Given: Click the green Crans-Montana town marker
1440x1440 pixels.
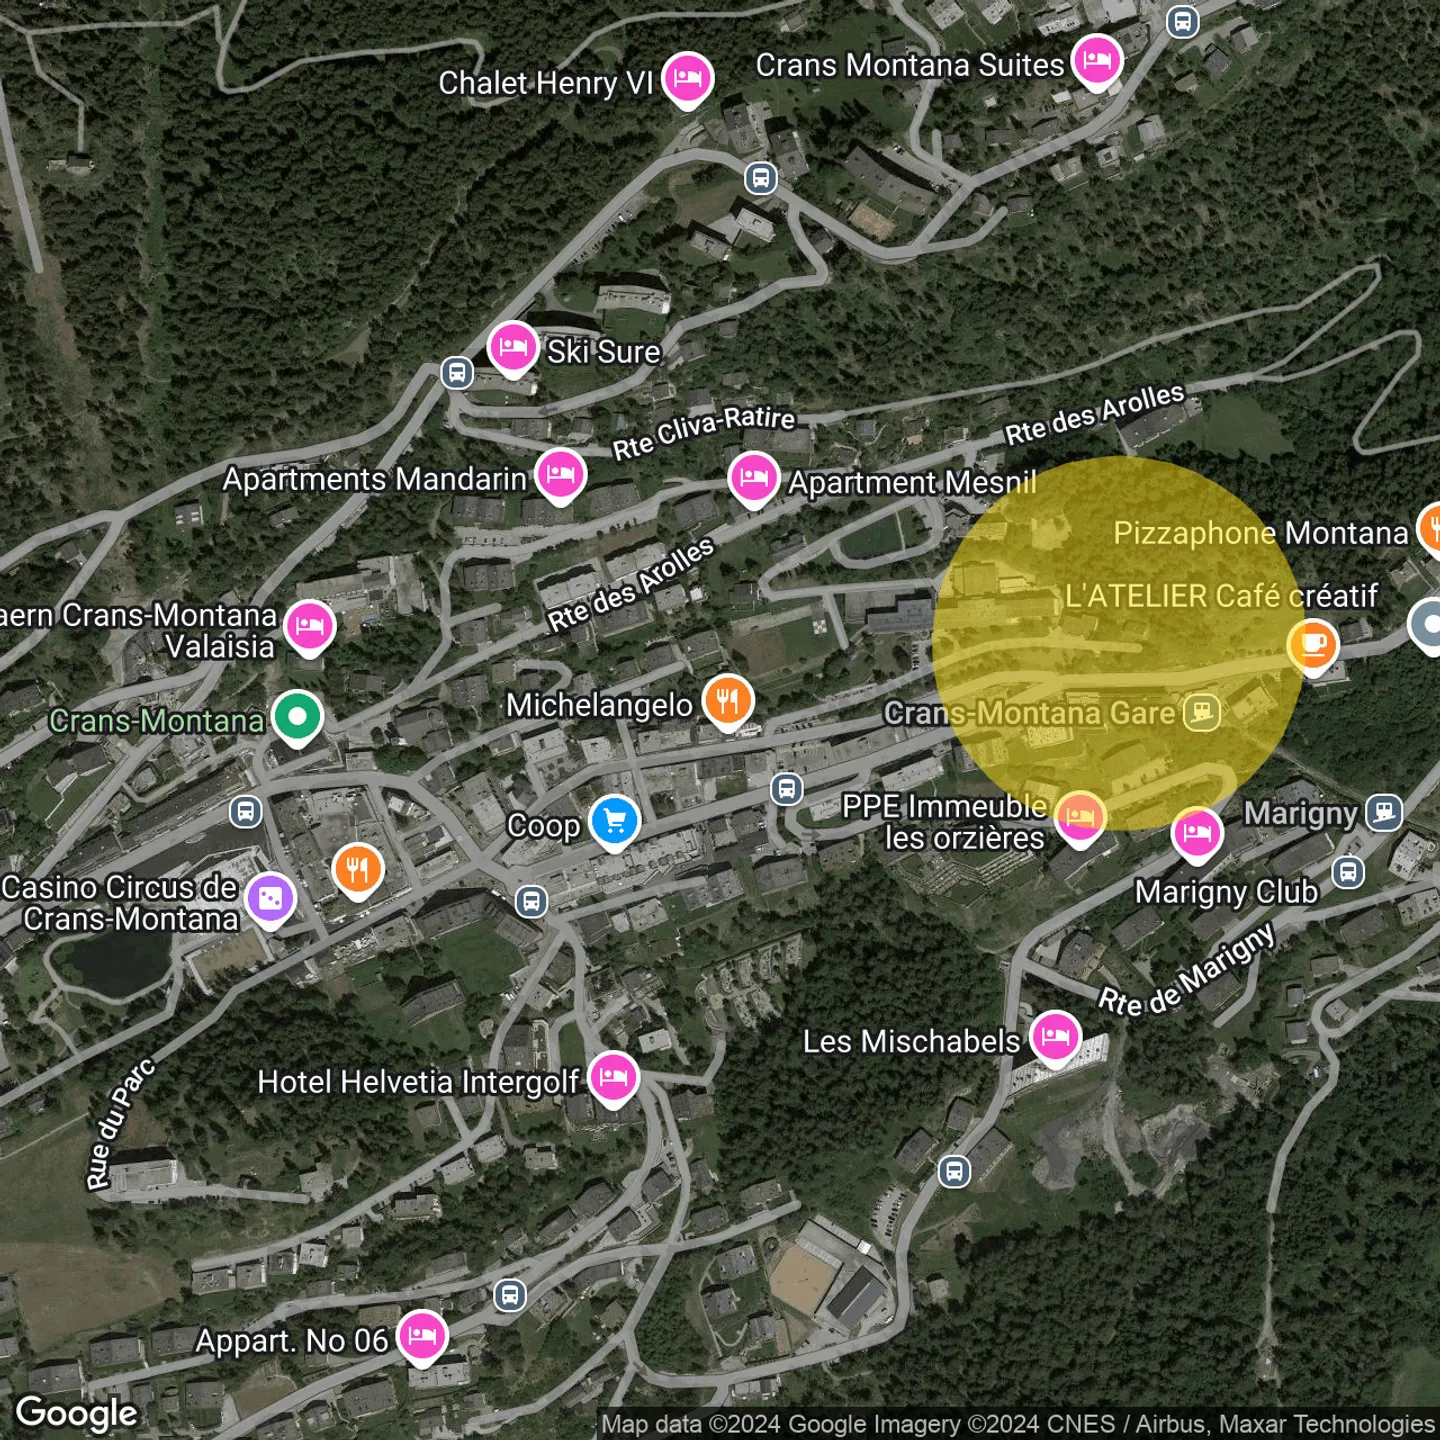Looking at the screenshot, I should coord(297,717).
